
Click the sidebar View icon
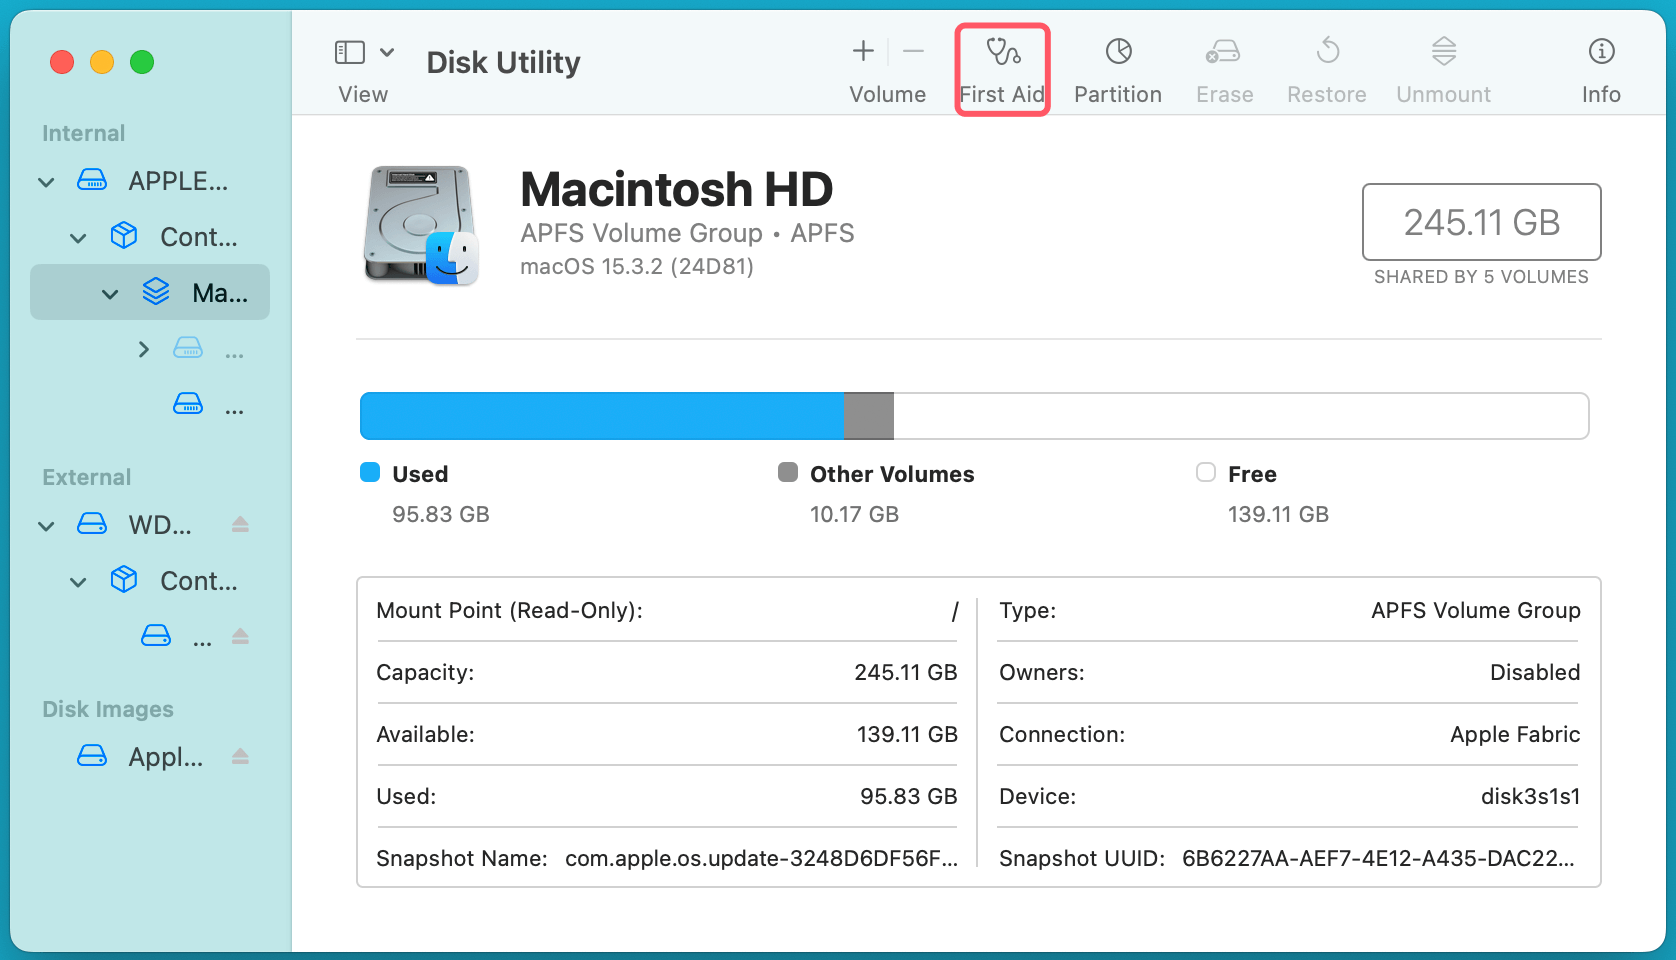click(x=349, y=50)
